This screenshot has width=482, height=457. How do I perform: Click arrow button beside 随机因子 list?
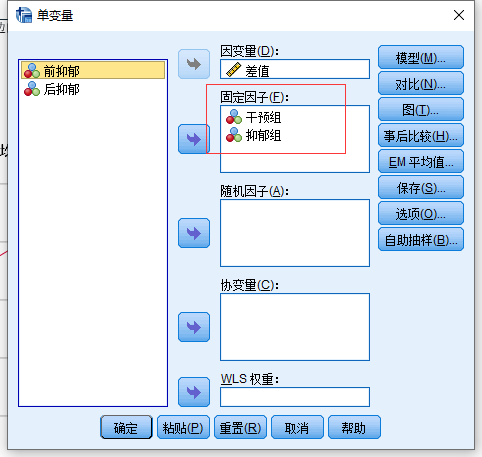(194, 233)
